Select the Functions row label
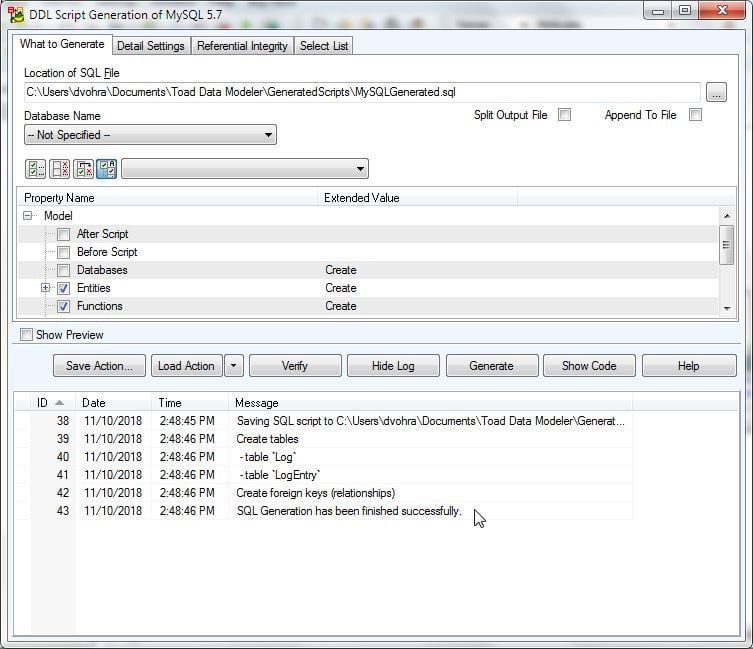This screenshot has height=649, width=753. point(99,306)
